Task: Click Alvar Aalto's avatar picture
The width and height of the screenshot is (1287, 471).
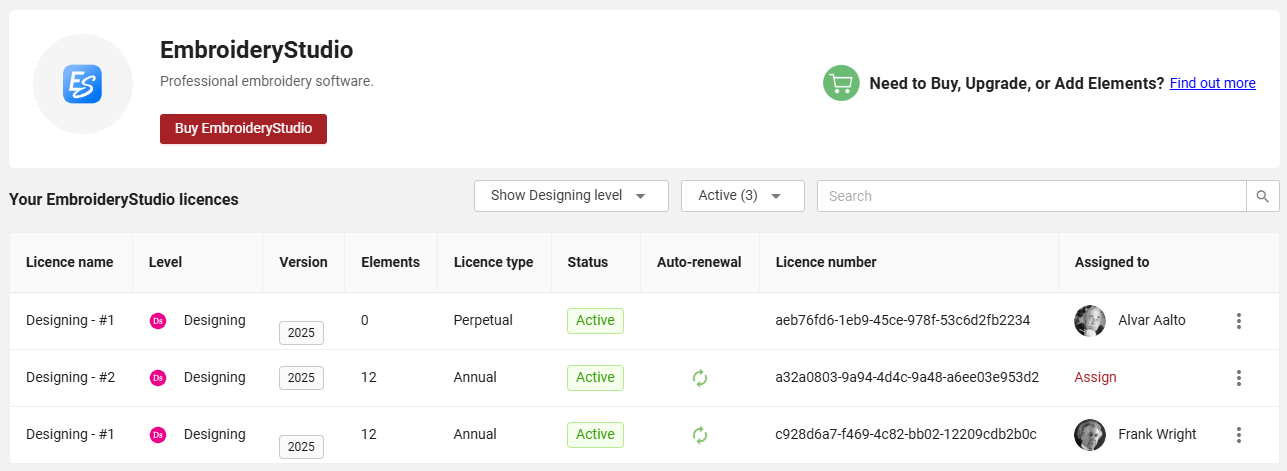Action: tap(1090, 321)
